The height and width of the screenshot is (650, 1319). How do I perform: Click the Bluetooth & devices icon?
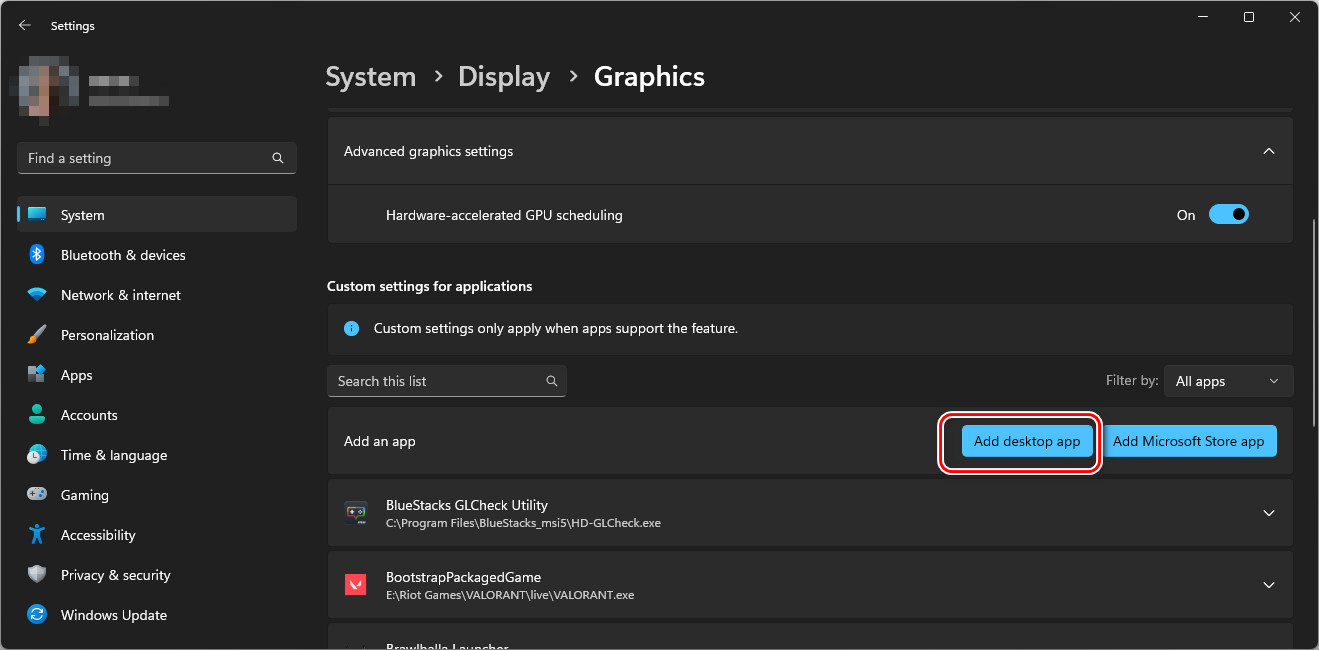[37, 255]
